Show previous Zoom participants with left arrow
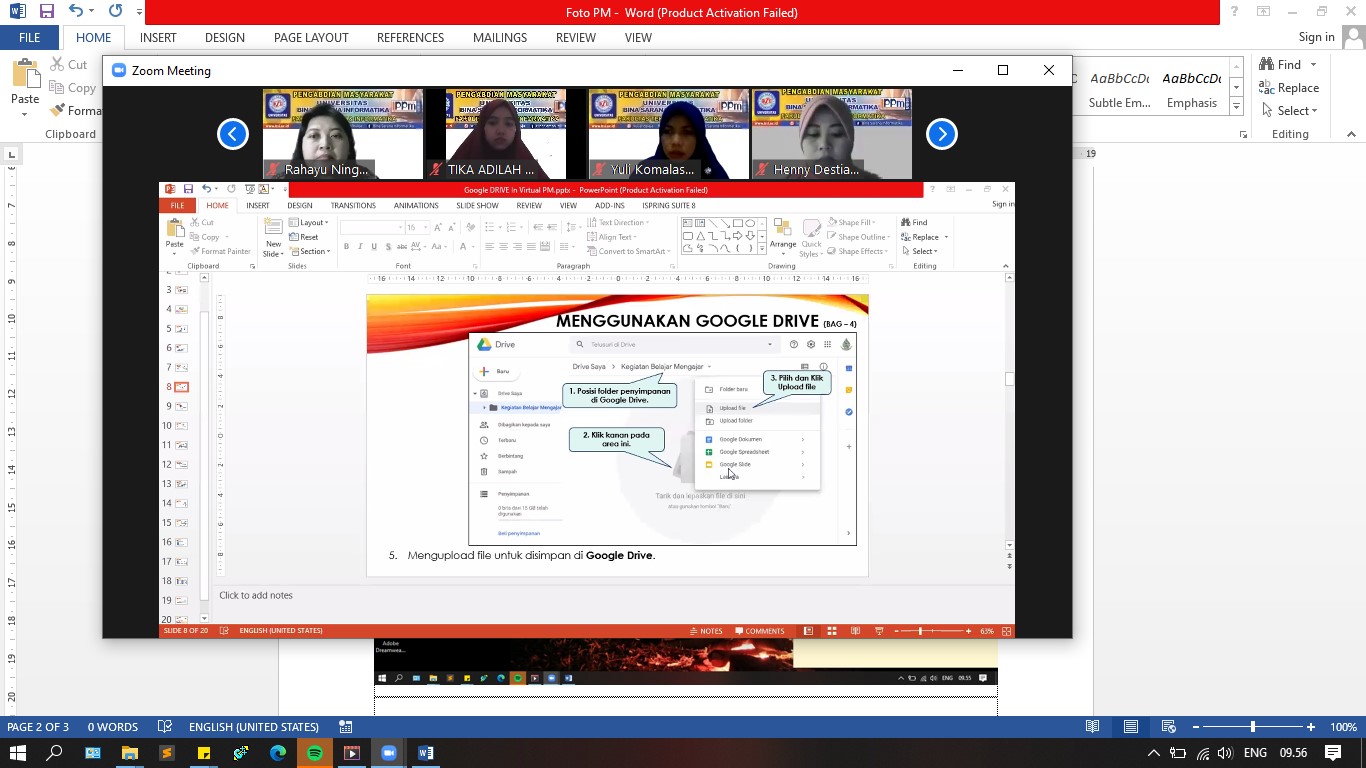 tap(233, 134)
